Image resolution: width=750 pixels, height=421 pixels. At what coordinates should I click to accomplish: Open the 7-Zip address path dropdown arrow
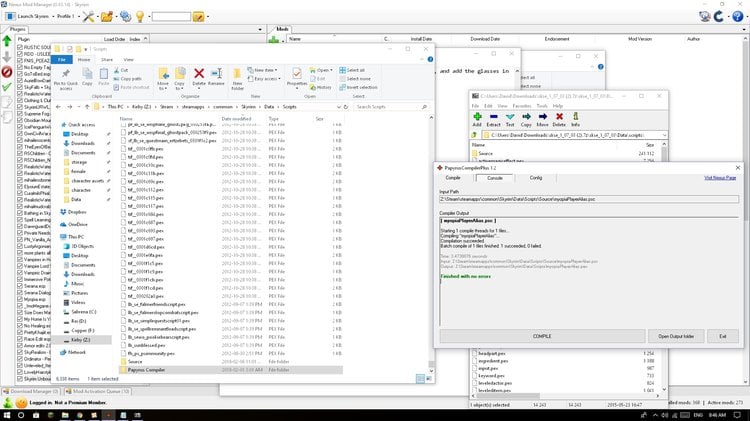click(x=664, y=135)
